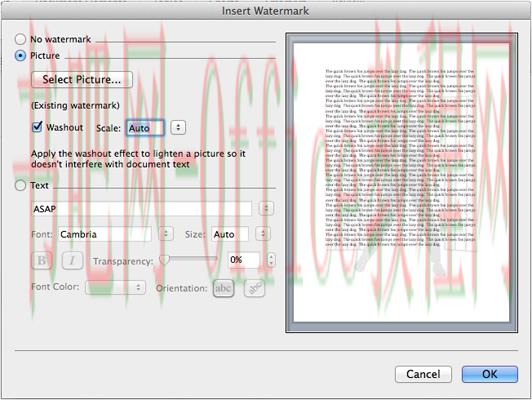
Task: Click the Cancel button
Action: (x=423, y=374)
